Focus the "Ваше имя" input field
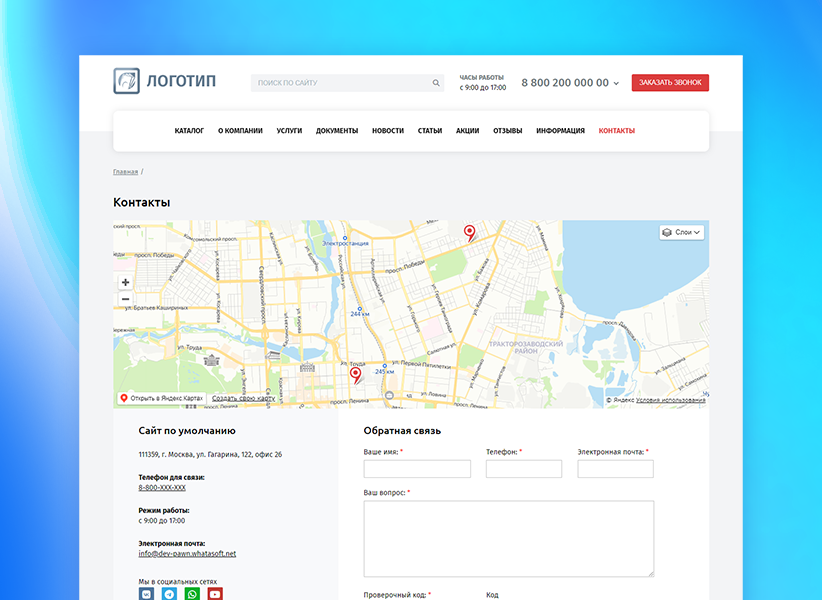The height and width of the screenshot is (600, 822). click(x=417, y=469)
